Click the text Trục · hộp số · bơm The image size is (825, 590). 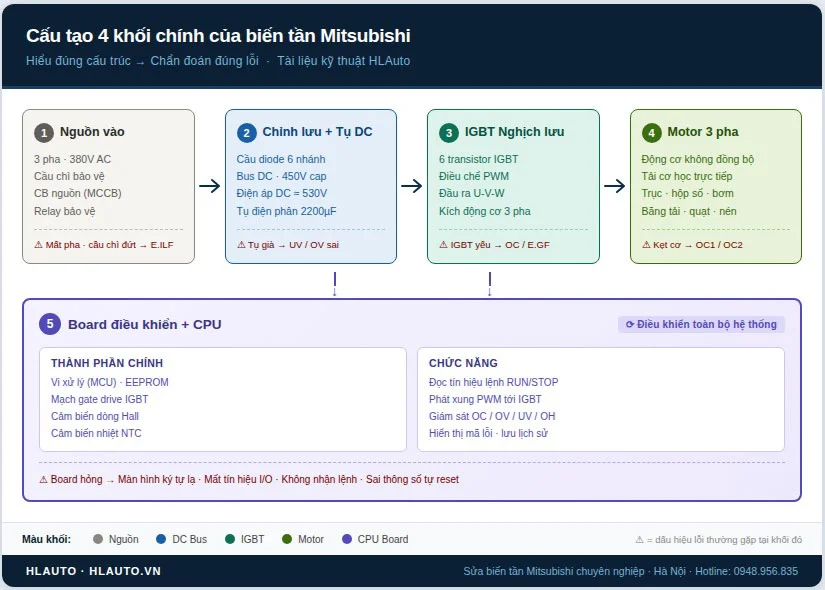tap(687, 193)
